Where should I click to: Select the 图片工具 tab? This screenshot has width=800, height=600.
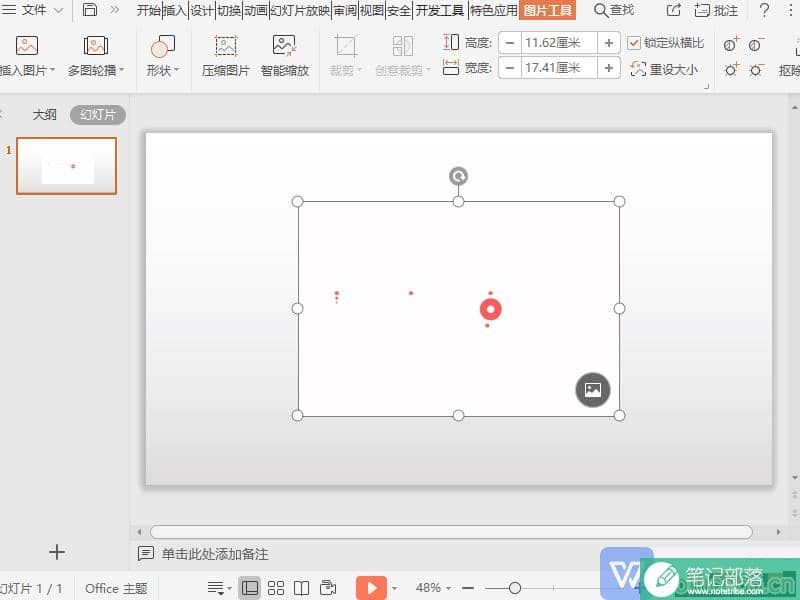pos(547,10)
